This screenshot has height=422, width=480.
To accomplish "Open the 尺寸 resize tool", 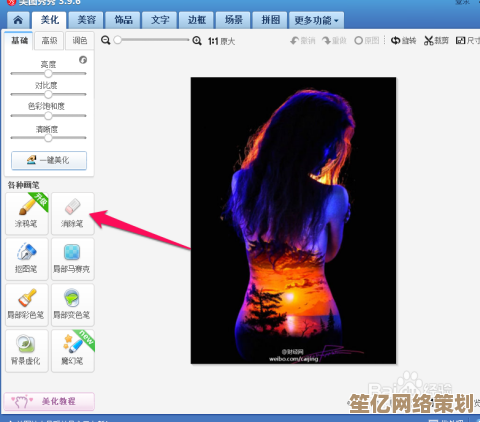I will click(467, 41).
